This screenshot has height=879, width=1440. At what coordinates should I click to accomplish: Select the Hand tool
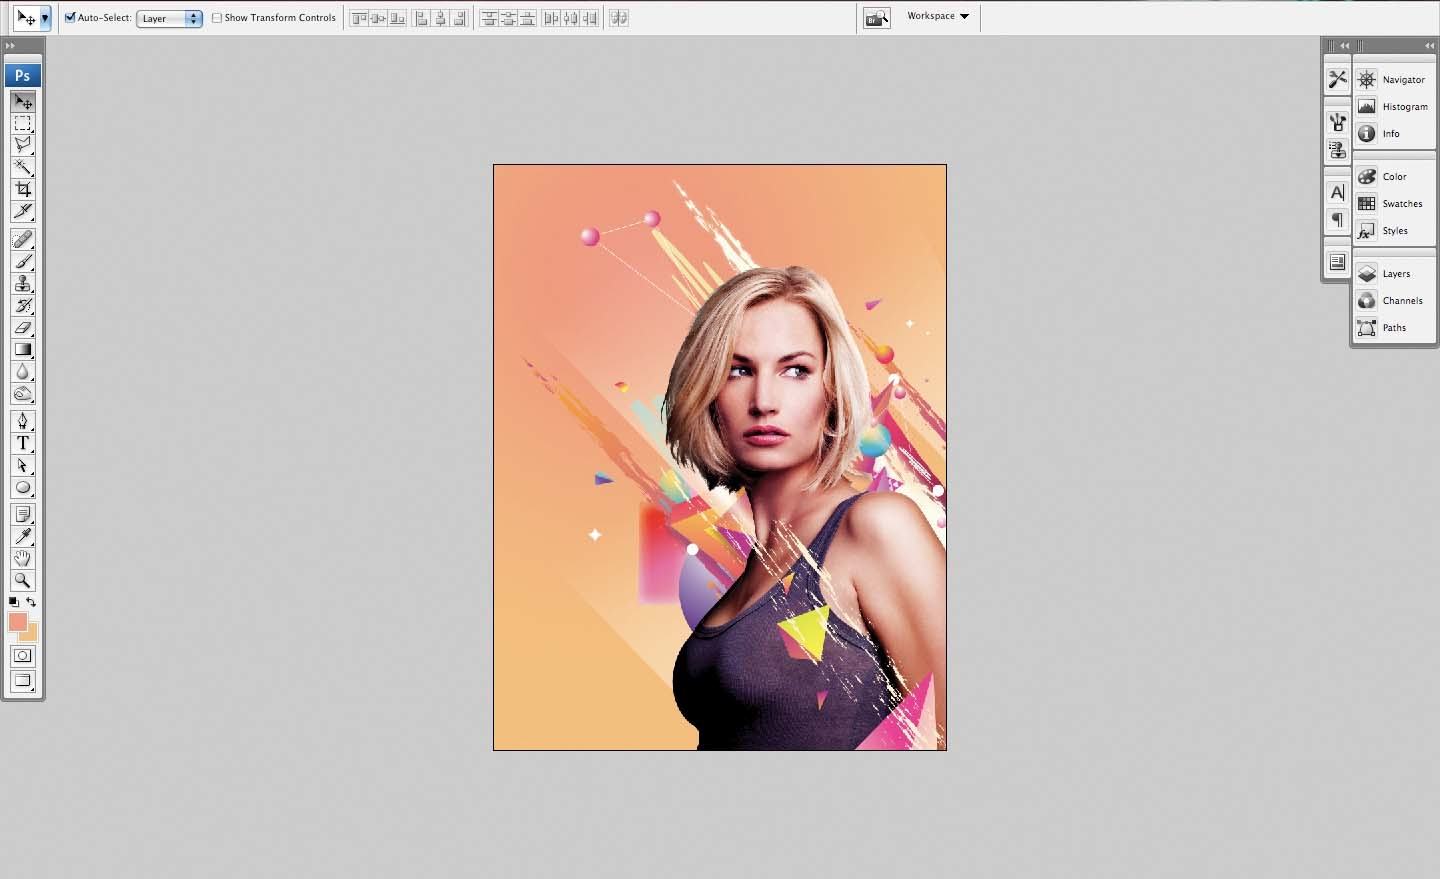click(23, 558)
